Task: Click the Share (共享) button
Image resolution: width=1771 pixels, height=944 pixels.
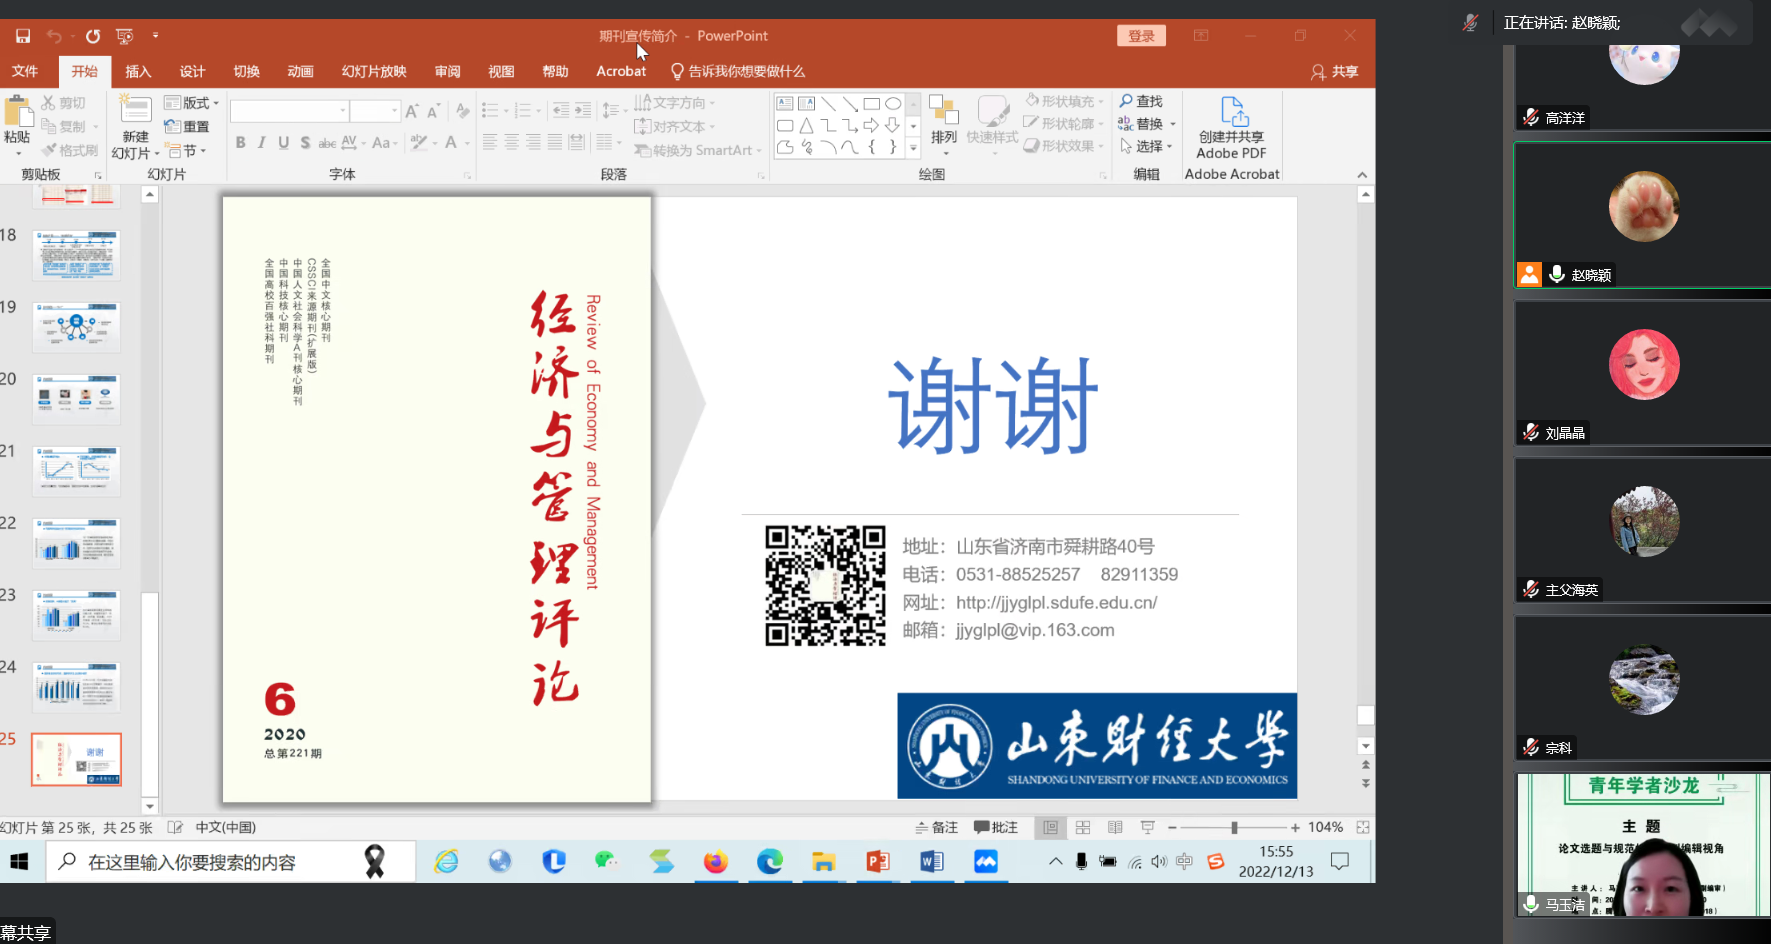Action: 1335,72
